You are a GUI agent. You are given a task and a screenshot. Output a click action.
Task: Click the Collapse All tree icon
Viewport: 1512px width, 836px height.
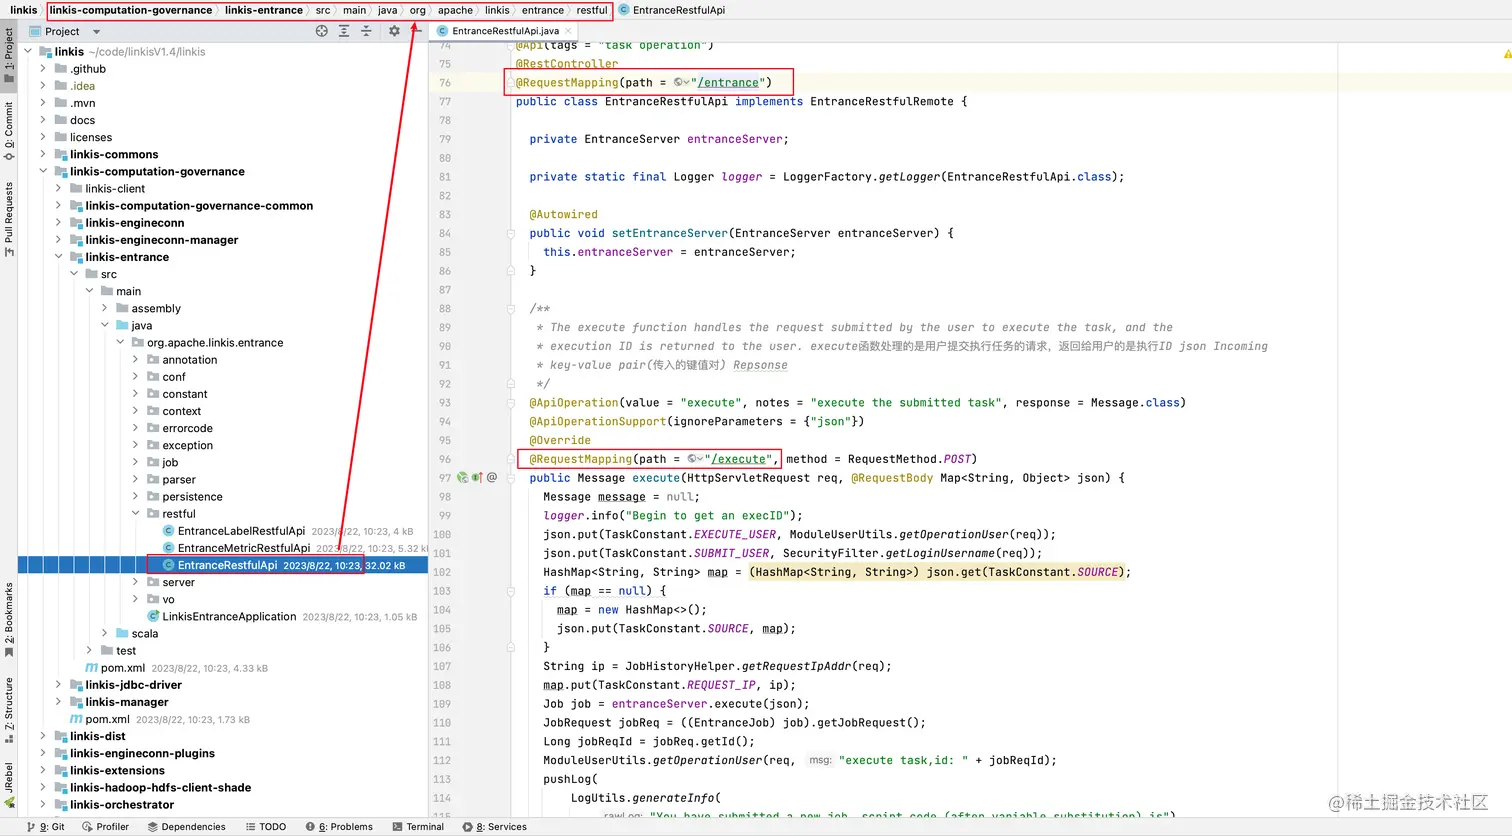tap(366, 31)
